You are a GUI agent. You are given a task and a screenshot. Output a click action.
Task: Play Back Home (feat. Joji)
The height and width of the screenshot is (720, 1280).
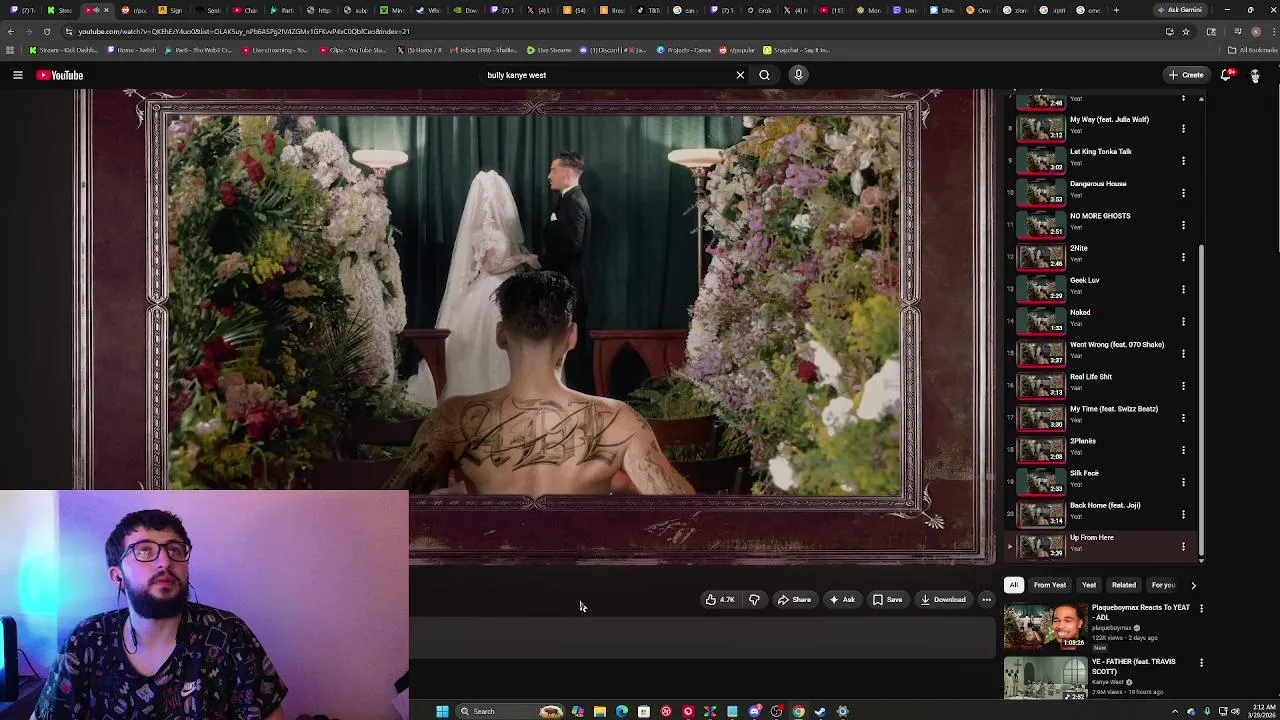pyautogui.click(x=1100, y=514)
